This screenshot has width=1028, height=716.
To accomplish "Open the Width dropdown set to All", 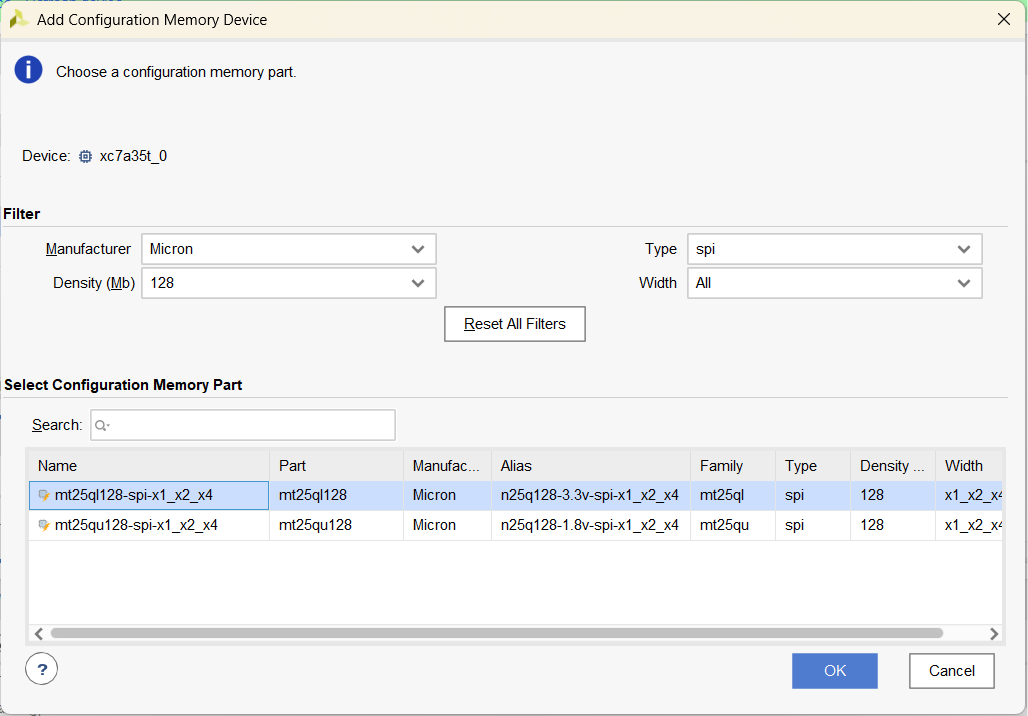I will click(x=835, y=283).
